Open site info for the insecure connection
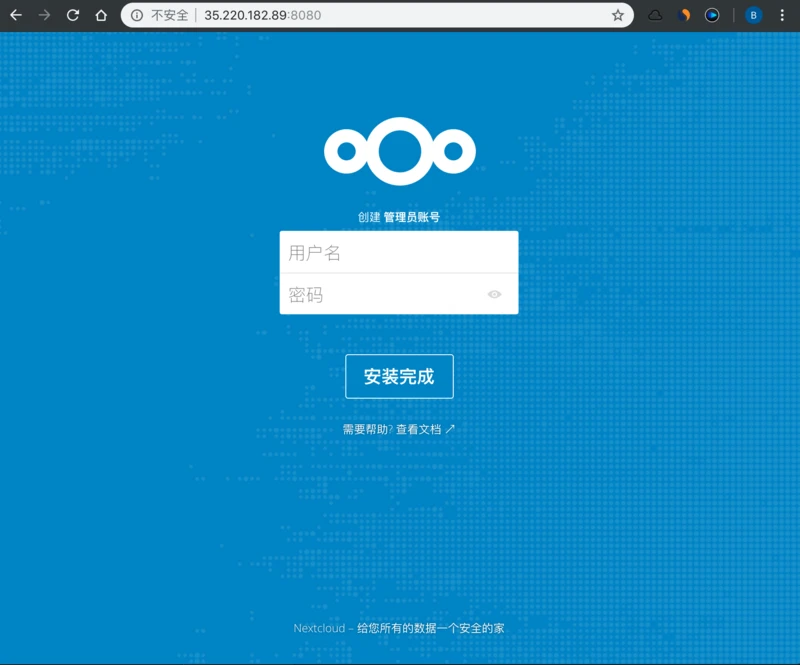The width and height of the screenshot is (800, 665). (137, 16)
